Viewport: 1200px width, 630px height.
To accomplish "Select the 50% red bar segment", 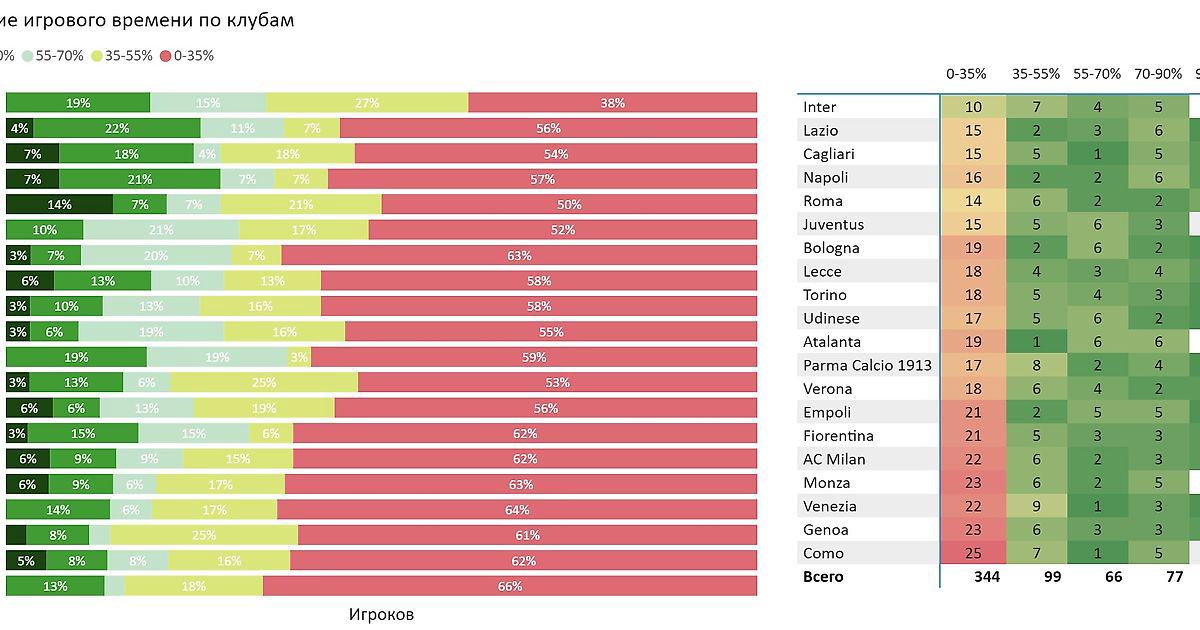I will 569,204.
